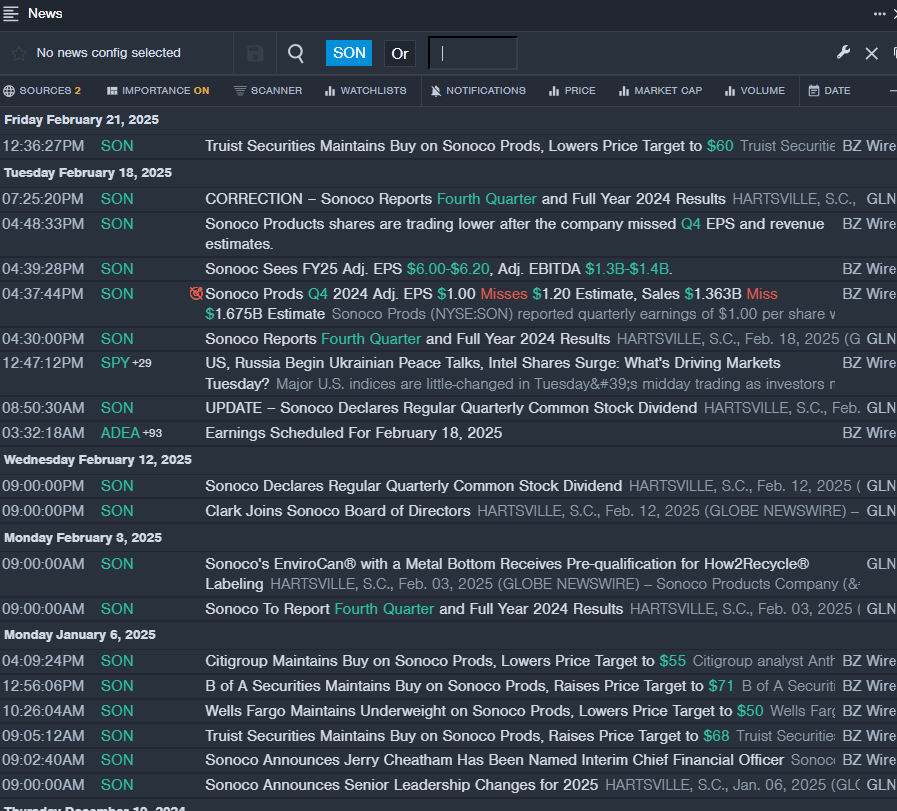Click the alarm icon on Sonoco Q4 EPS row
This screenshot has height=811, width=897.
[x=196, y=294]
